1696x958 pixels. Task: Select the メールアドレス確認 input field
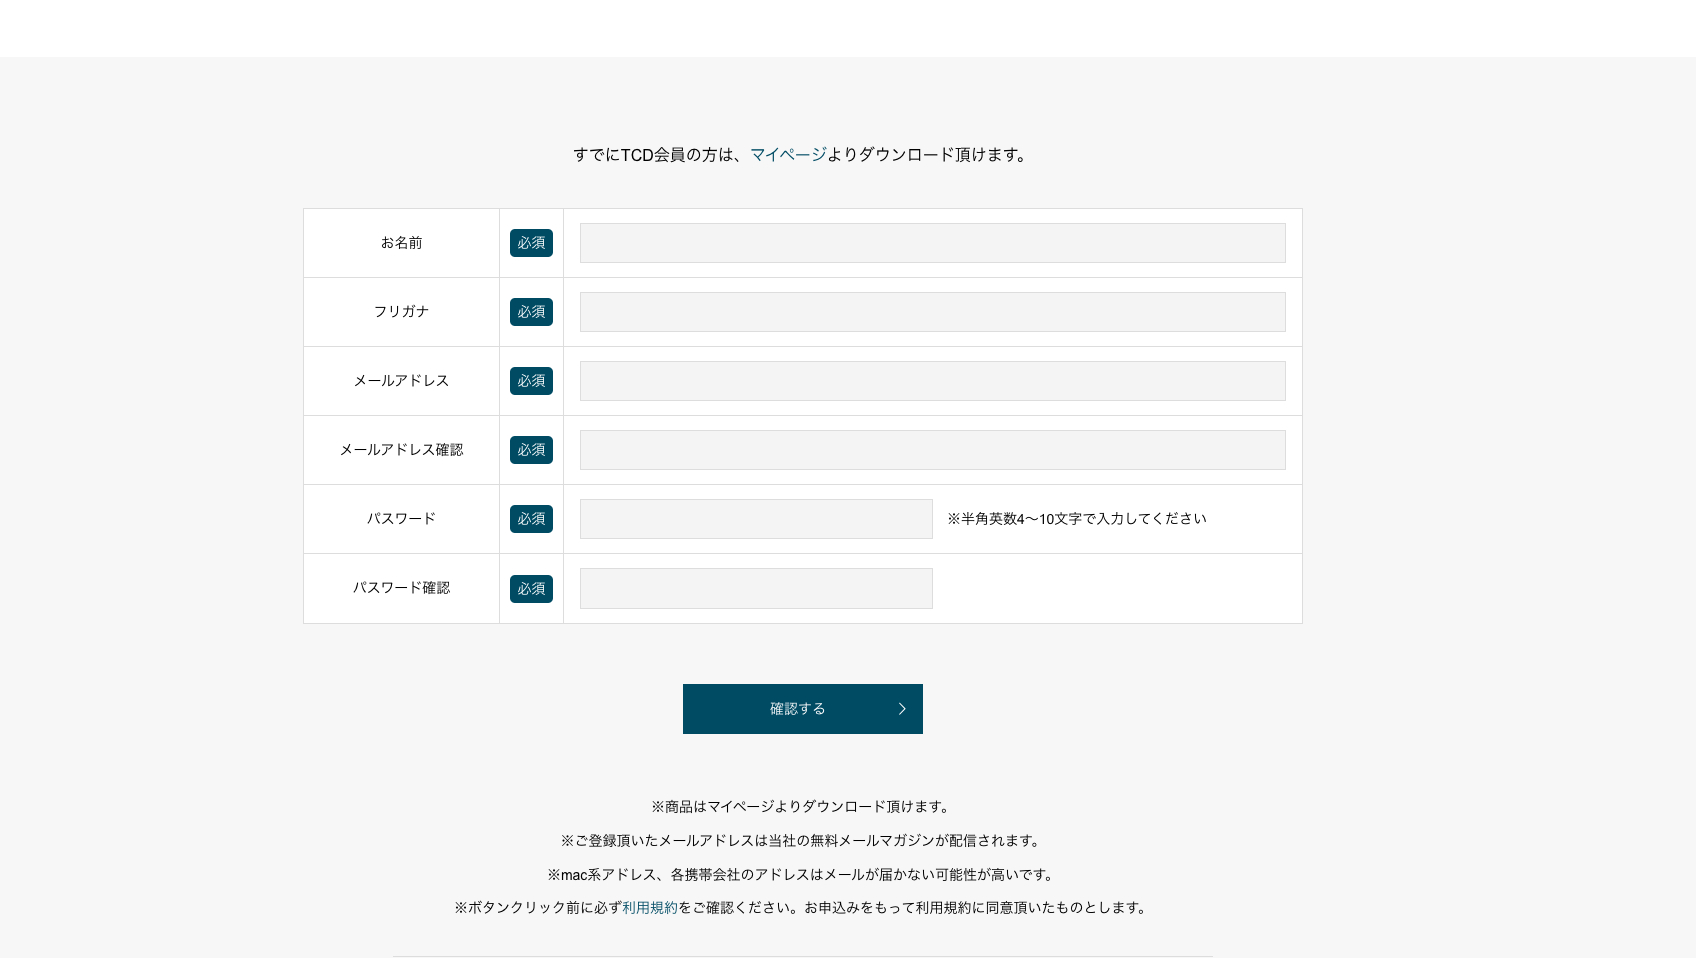tap(932, 450)
